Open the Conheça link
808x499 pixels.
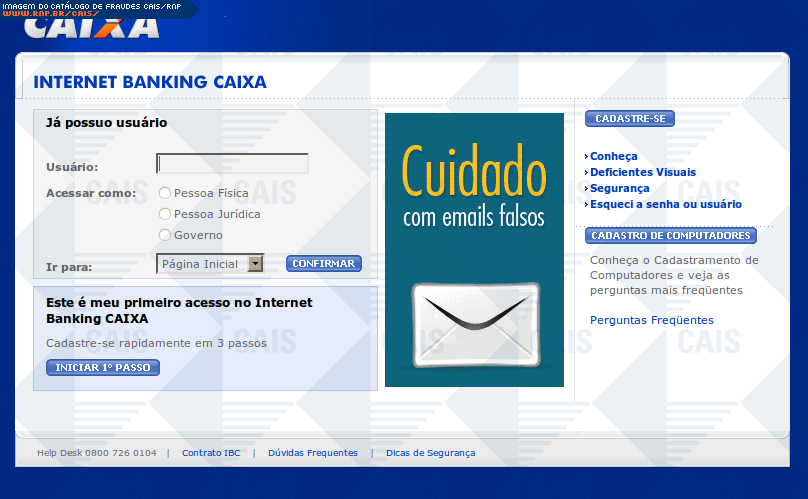[613, 156]
